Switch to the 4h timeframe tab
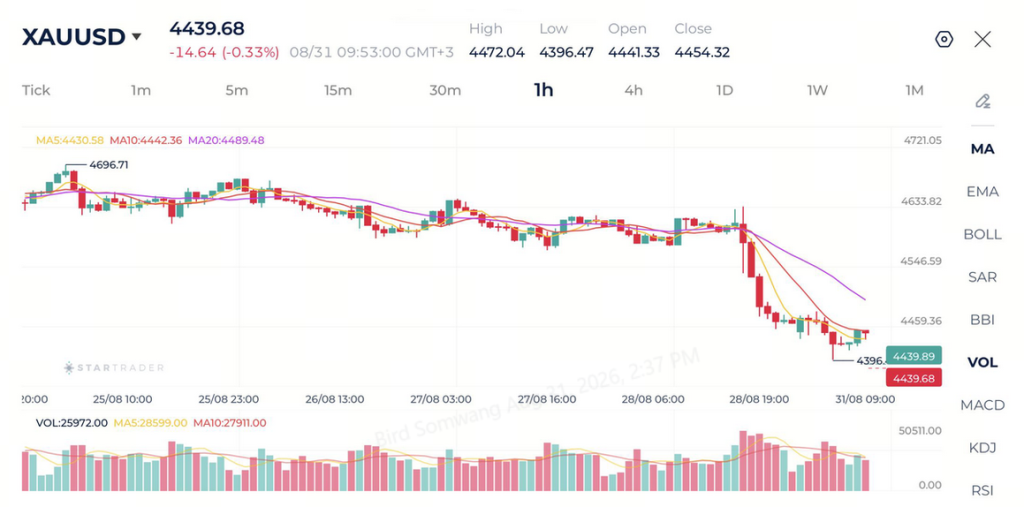 coord(633,90)
